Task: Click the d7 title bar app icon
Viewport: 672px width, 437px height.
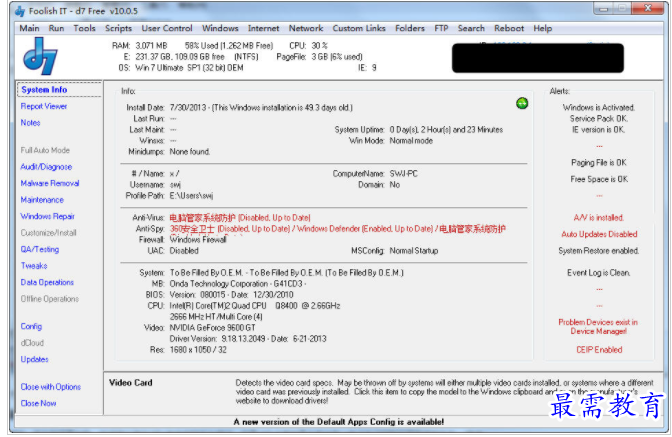Action: [20, 11]
